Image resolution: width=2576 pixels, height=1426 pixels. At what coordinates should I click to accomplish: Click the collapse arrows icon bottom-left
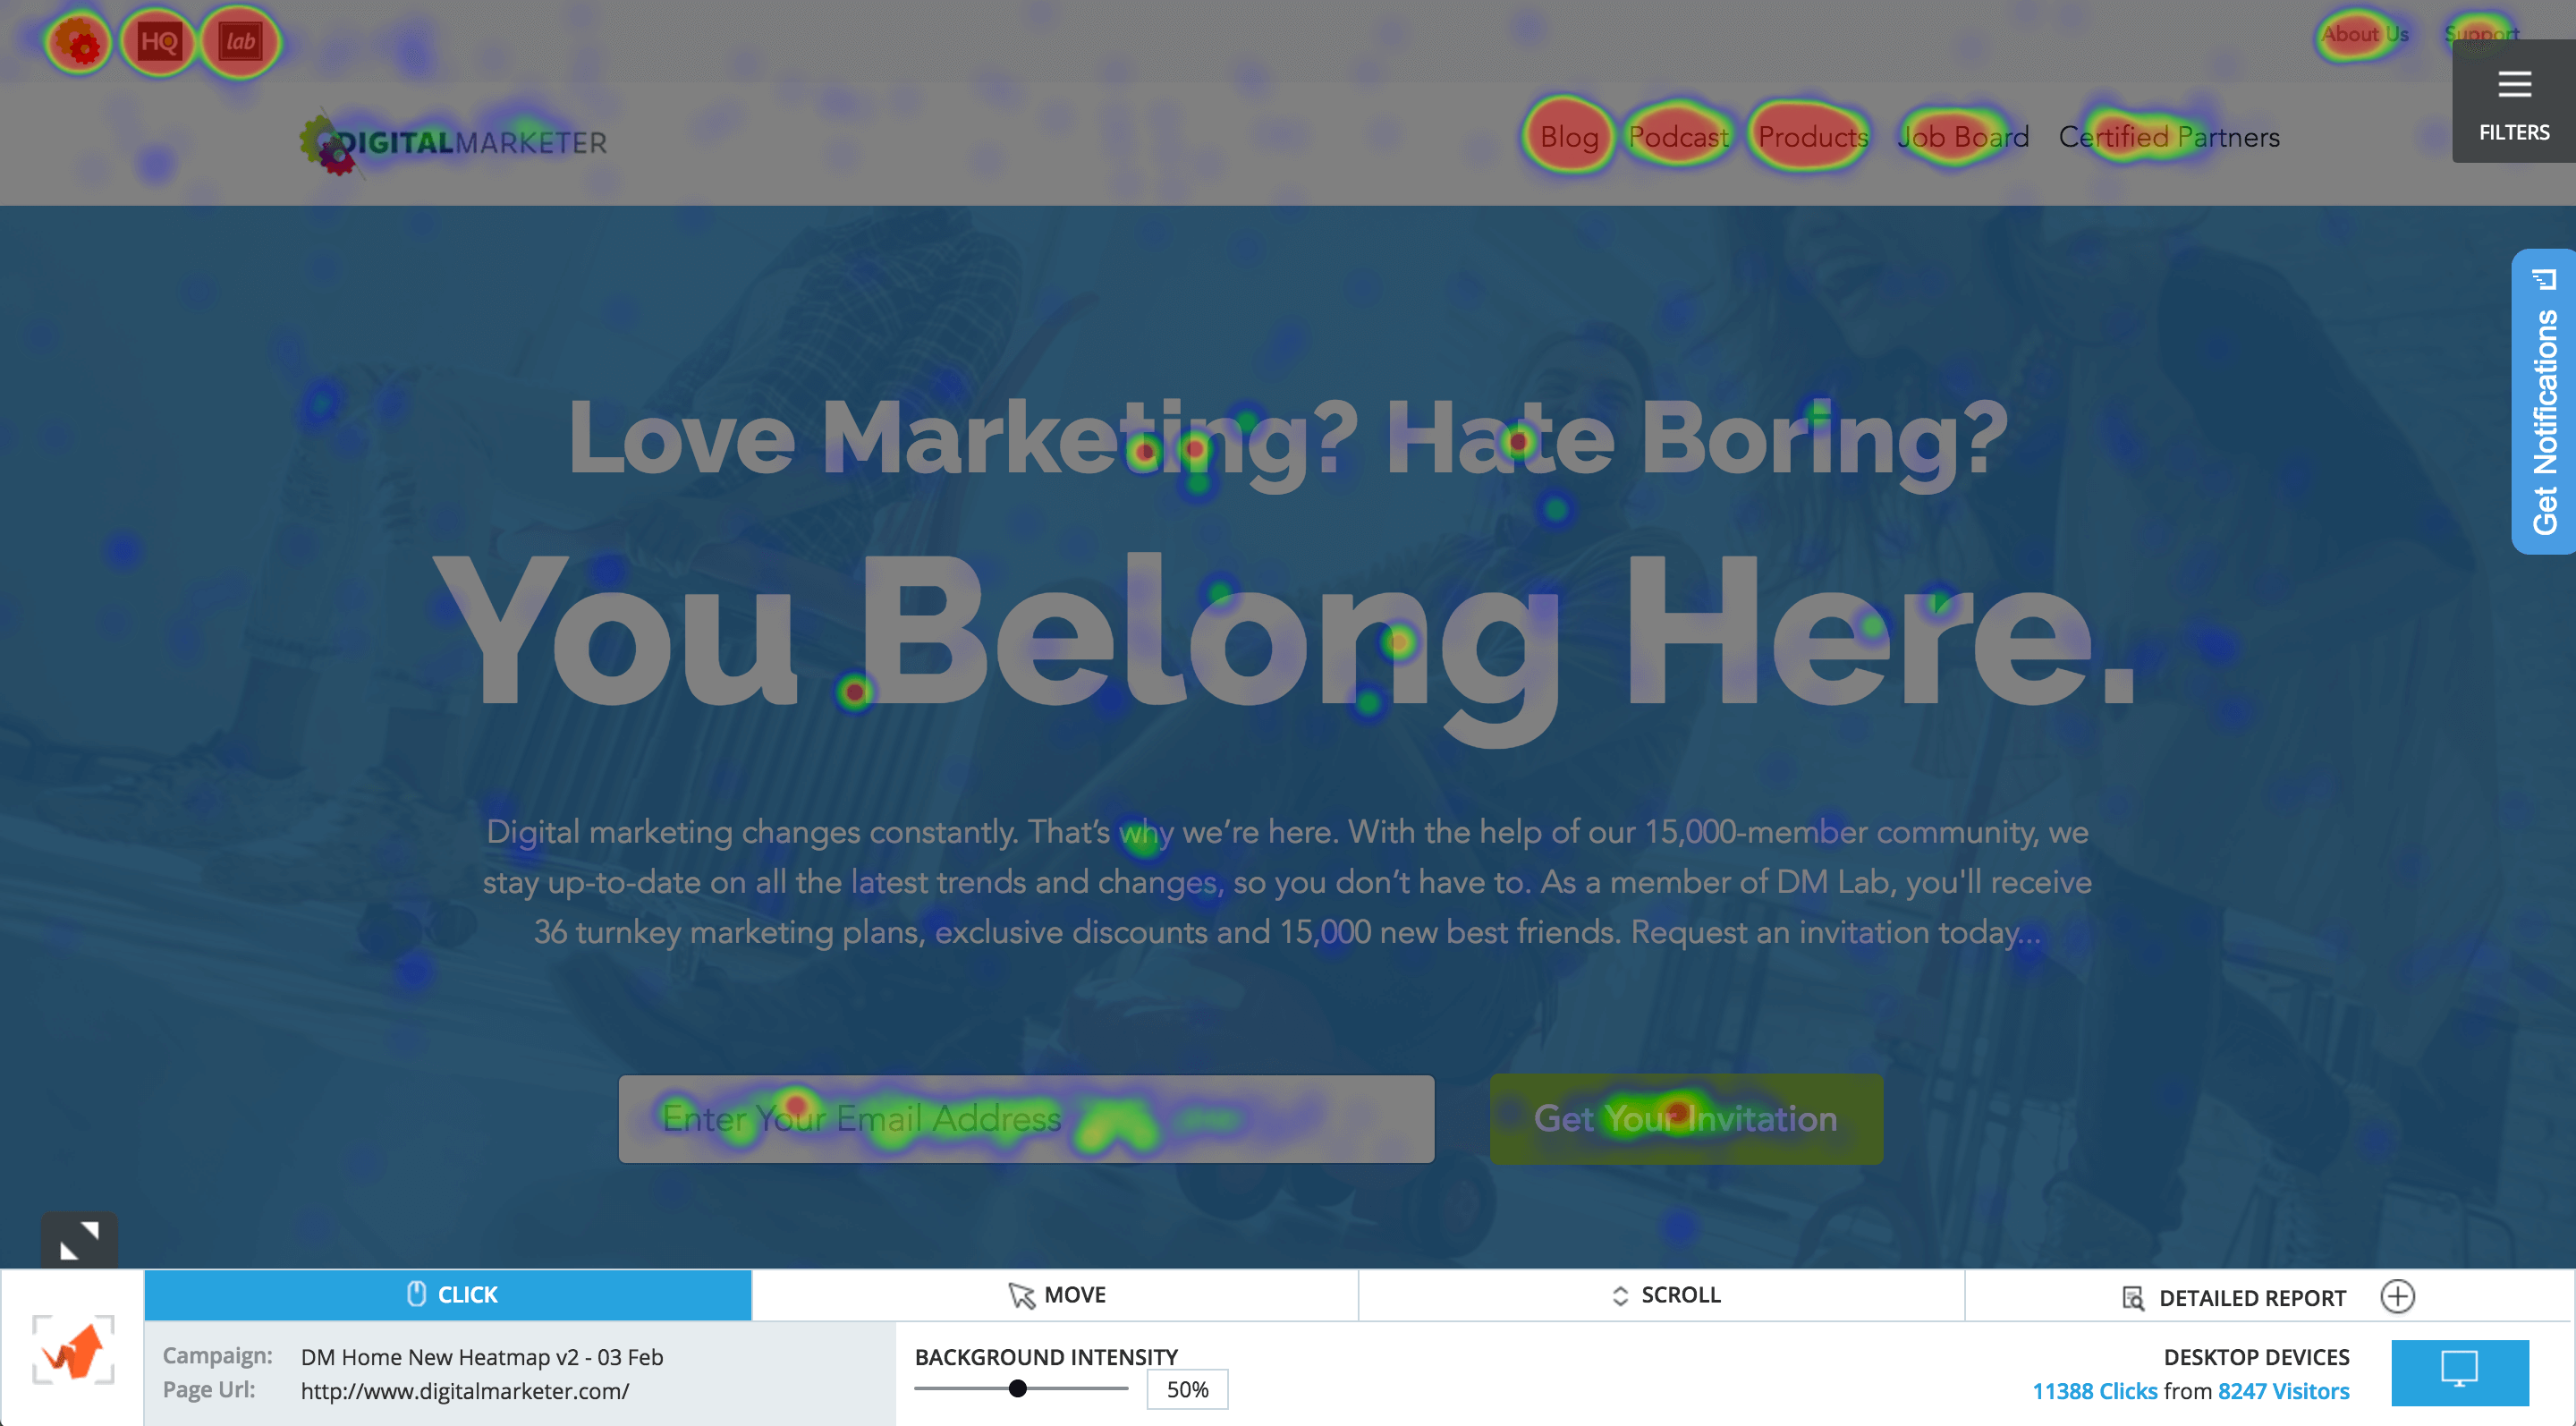tap(80, 1240)
